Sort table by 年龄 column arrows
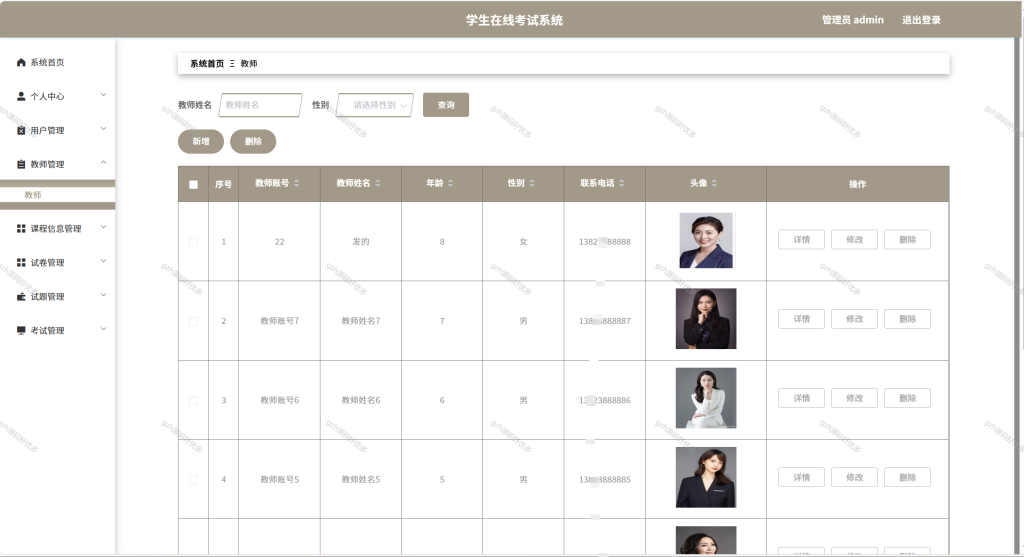This screenshot has width=1024, height=557. coord(451,183)
